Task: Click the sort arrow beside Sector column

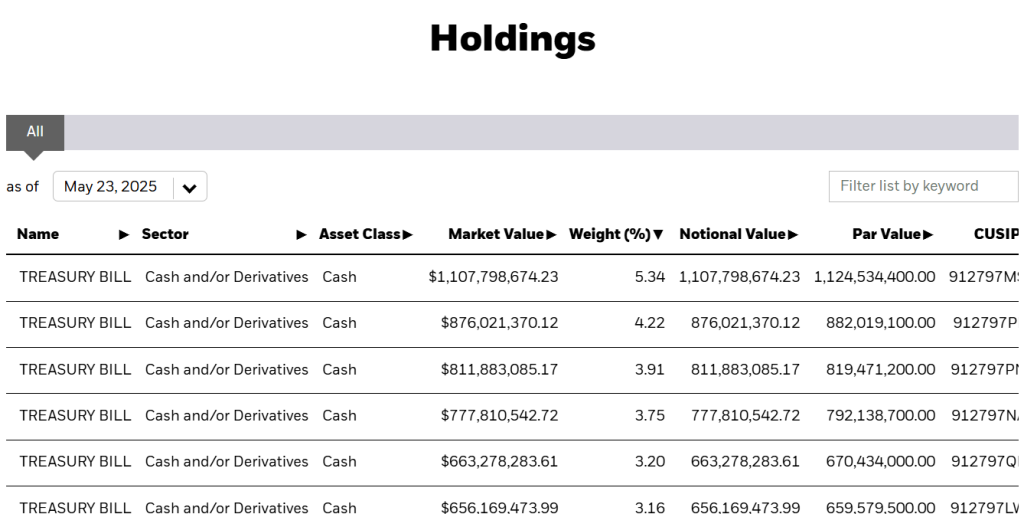Action: (302, 234)
